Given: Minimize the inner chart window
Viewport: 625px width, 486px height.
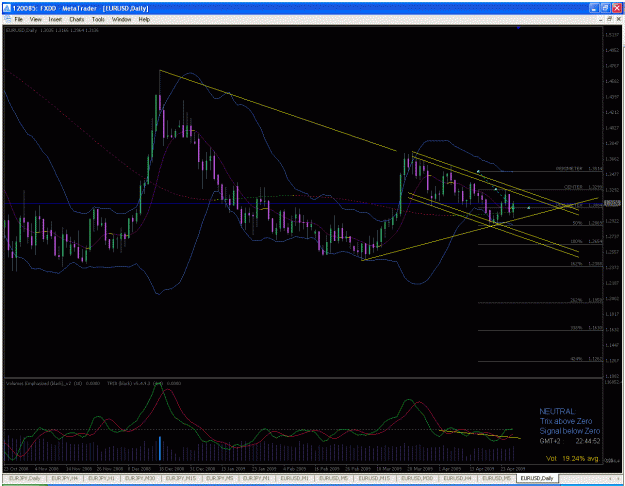Looking at the screenshot, I should (601, 19).
